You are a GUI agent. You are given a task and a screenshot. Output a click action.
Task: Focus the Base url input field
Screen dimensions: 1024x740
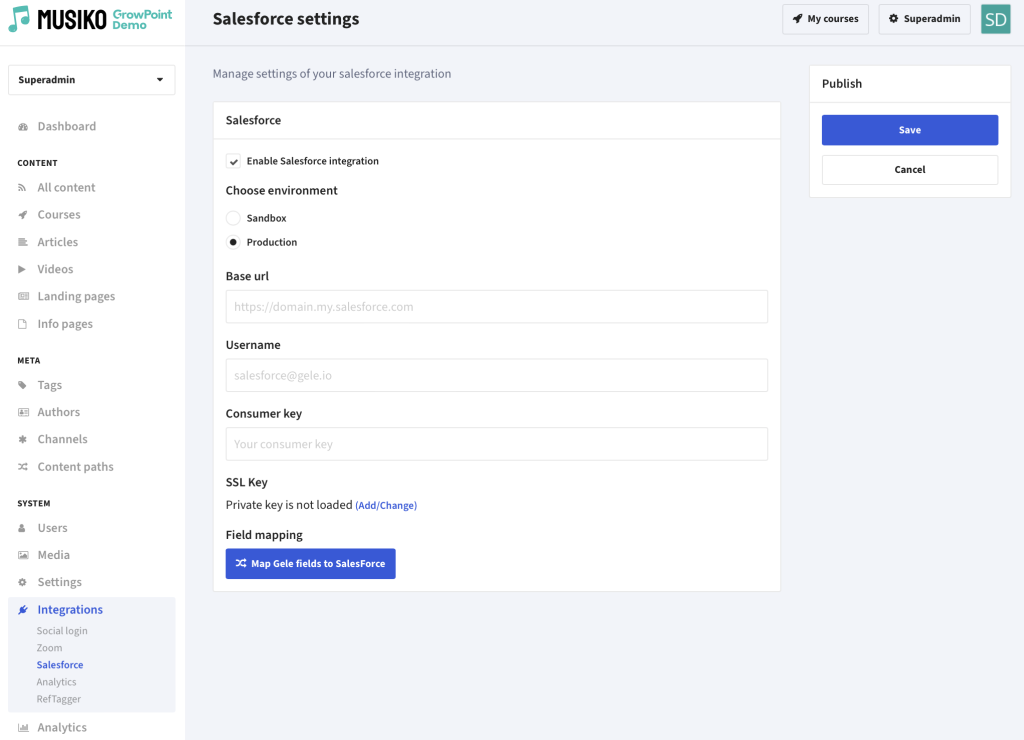pyautogui.click(x=497, y=307)
